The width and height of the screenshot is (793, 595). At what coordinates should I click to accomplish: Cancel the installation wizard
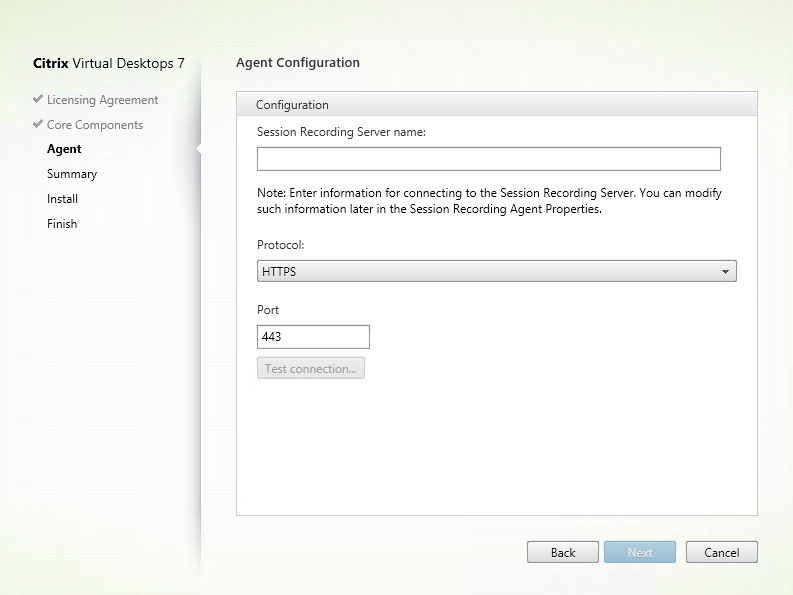click(721, 552)
